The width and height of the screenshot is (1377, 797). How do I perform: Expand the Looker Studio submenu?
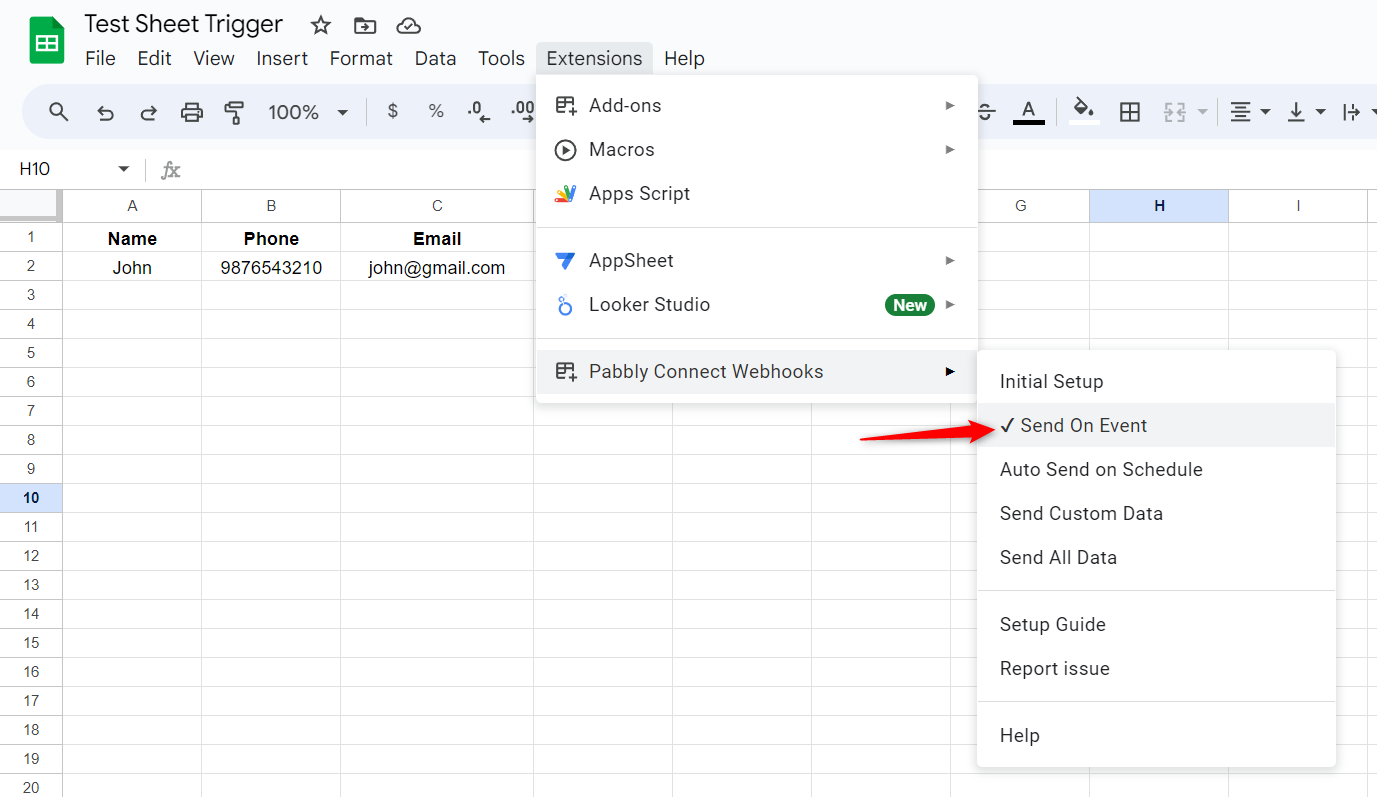click(757, 305)
